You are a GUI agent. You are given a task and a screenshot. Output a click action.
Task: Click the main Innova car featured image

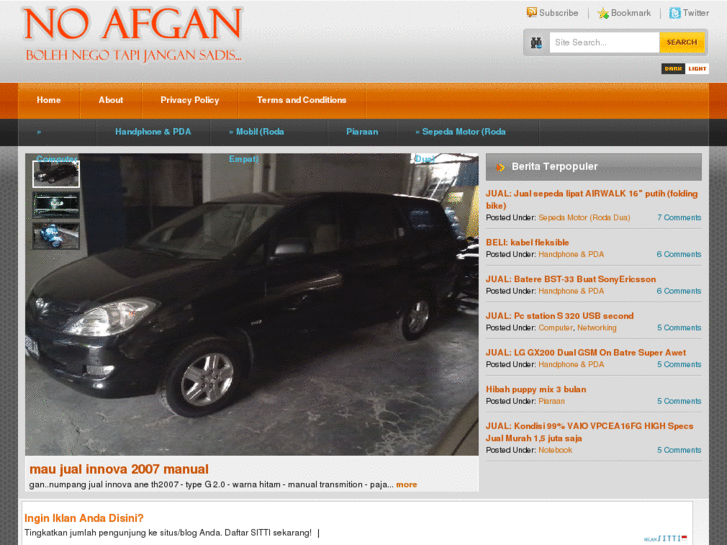pos(252,304)
